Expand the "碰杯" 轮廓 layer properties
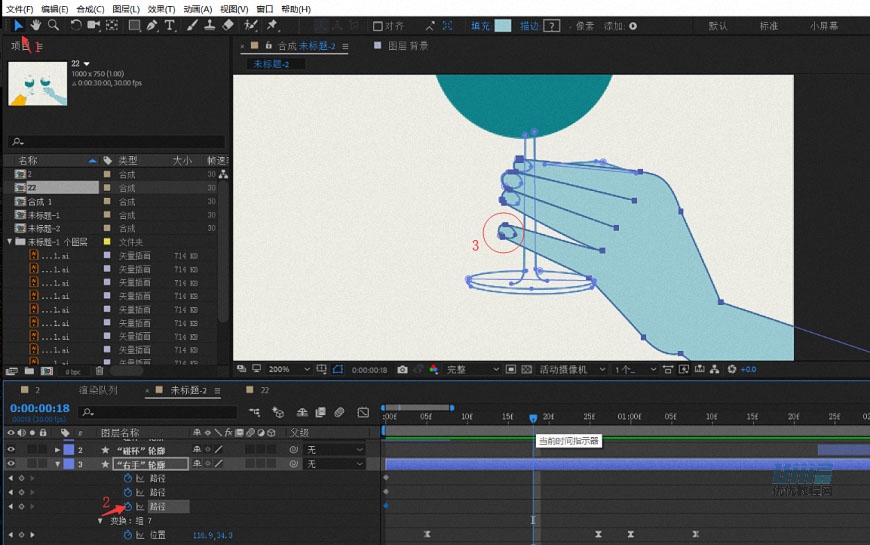 click(x=58, y=450)
